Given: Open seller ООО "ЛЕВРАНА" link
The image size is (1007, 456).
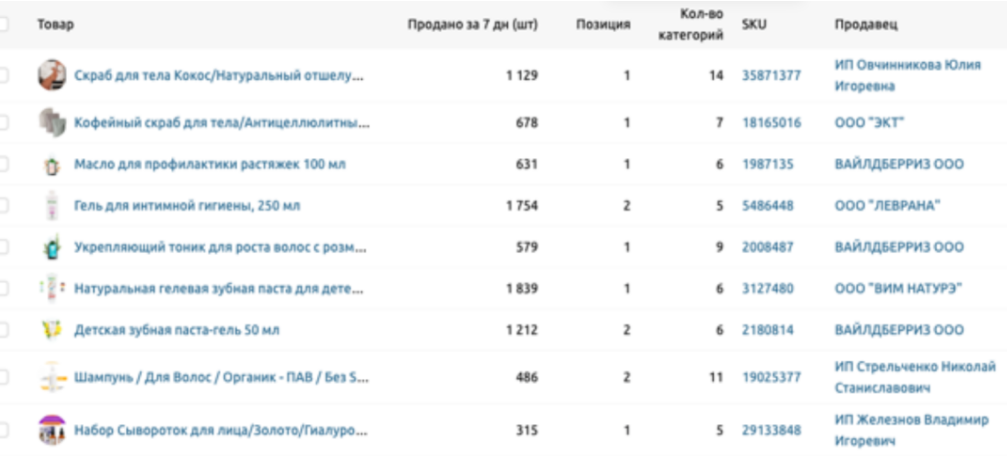Looking at the screenshot, I should pos(888,206).
